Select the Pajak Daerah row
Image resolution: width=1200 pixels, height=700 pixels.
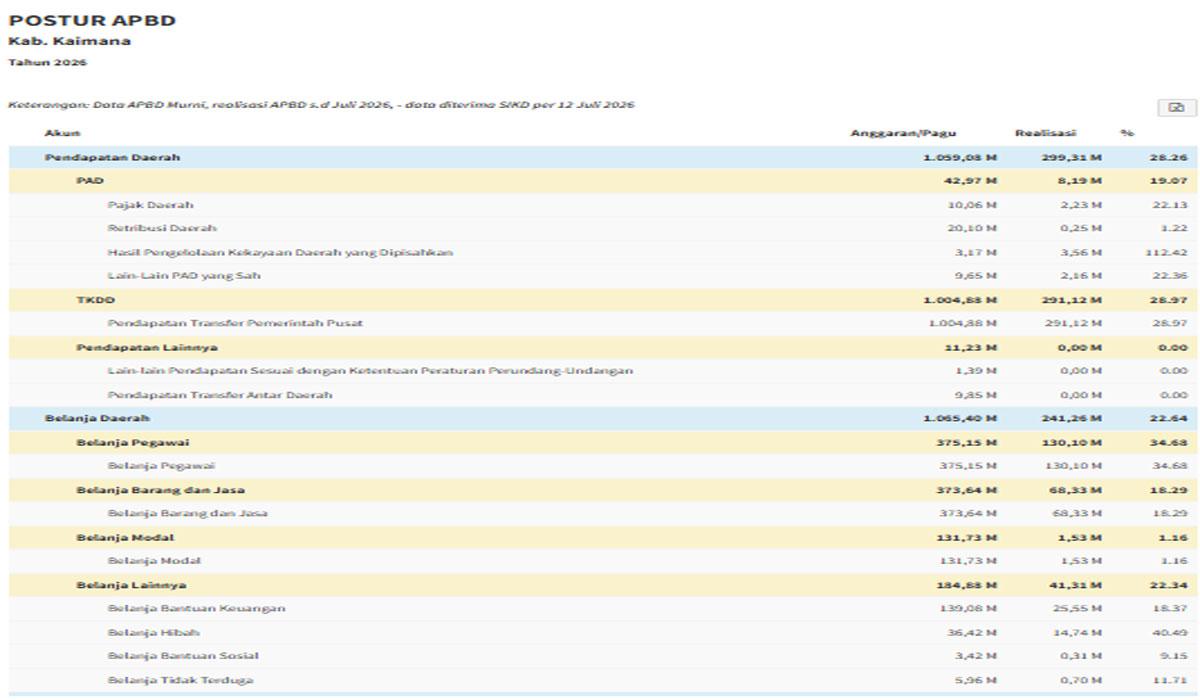[604, 205]
